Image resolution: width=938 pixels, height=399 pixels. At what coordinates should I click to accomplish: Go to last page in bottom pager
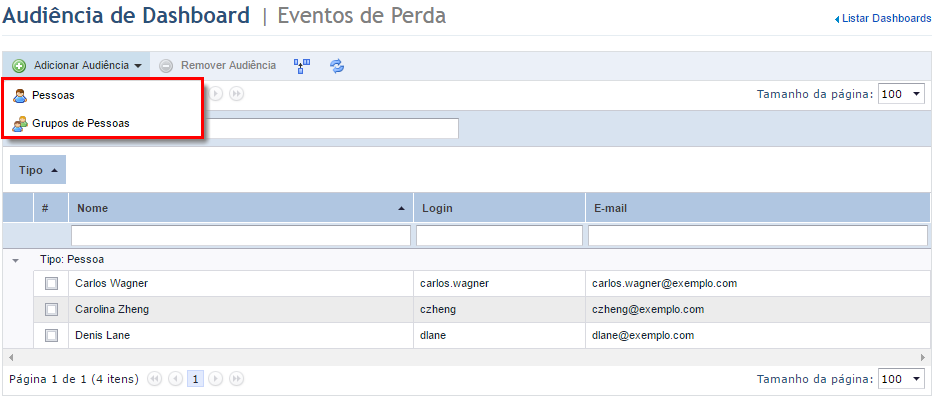pyautogui.click(x=237, y=379)
